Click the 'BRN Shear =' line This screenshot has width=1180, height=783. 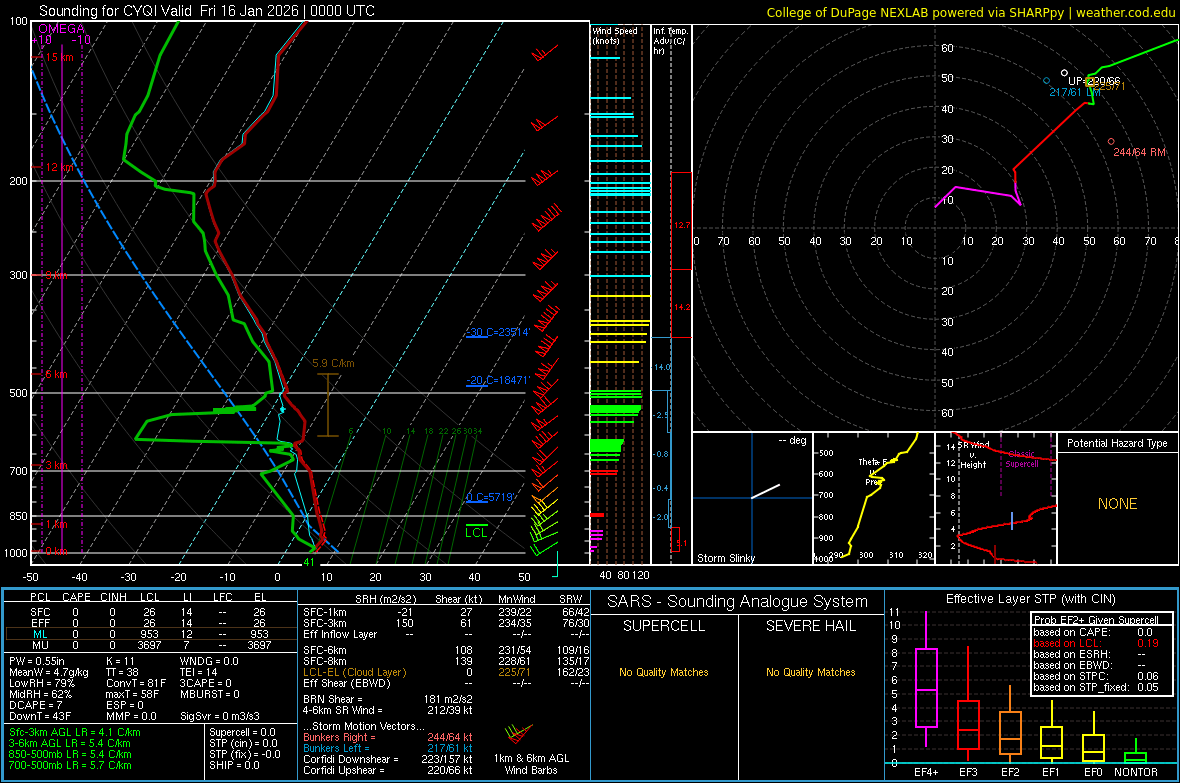(388, 699)
